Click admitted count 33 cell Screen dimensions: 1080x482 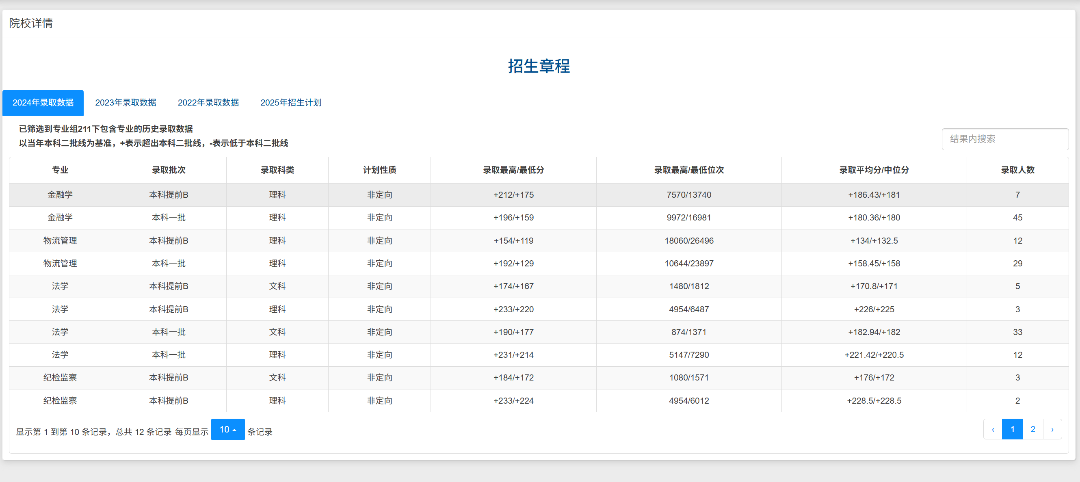click(1018, 332)
